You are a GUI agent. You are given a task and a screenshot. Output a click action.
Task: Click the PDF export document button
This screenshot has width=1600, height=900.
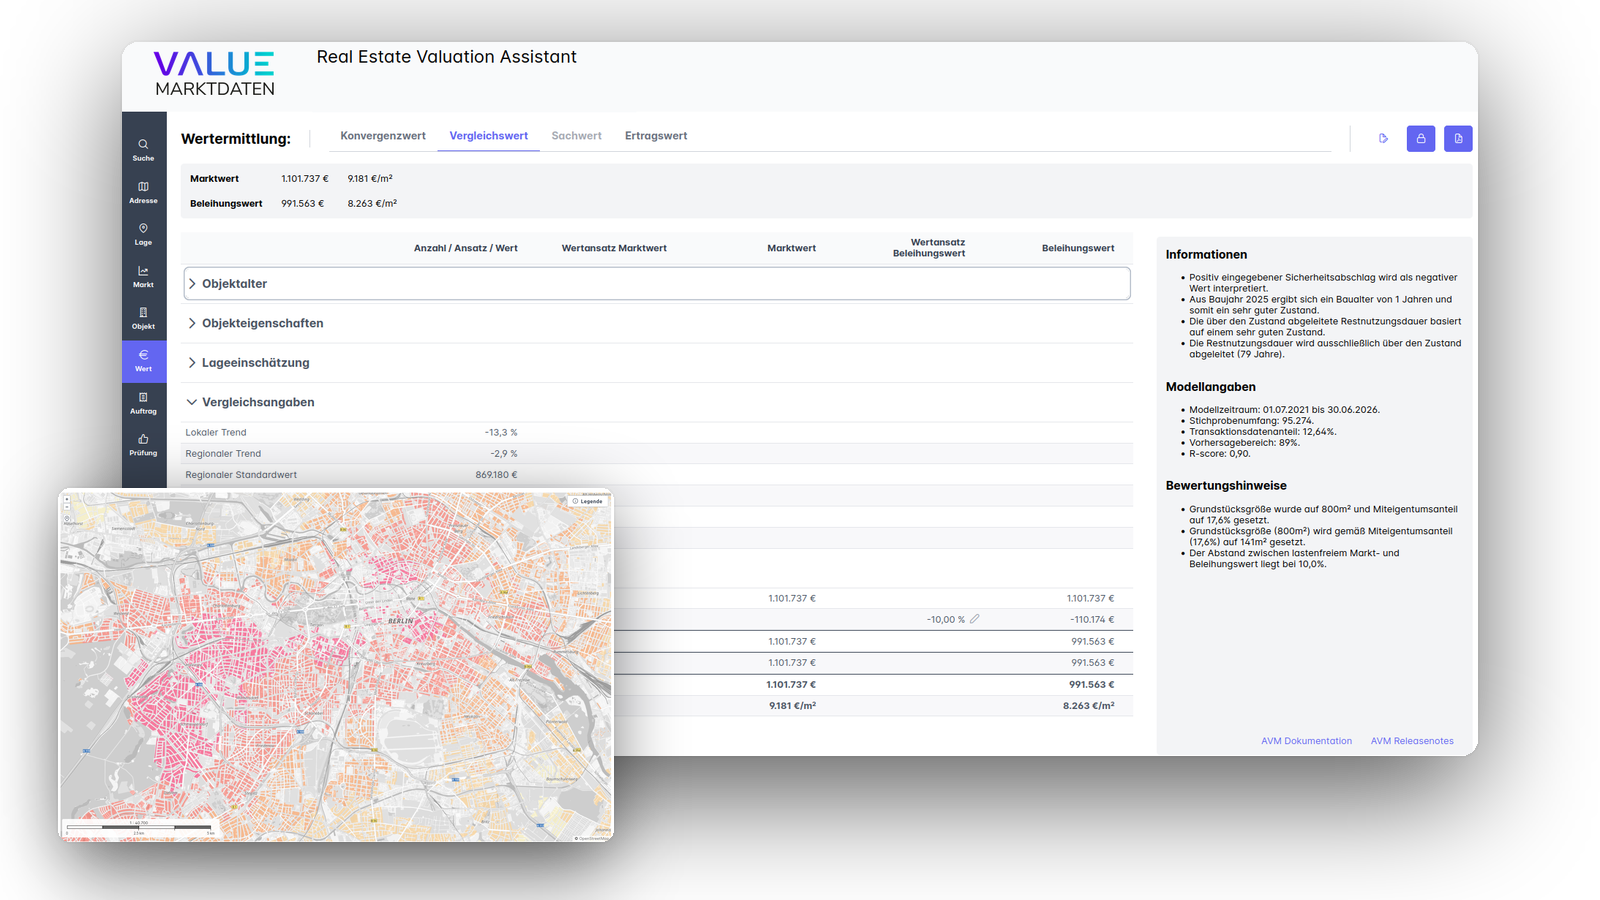(1458, 139)
